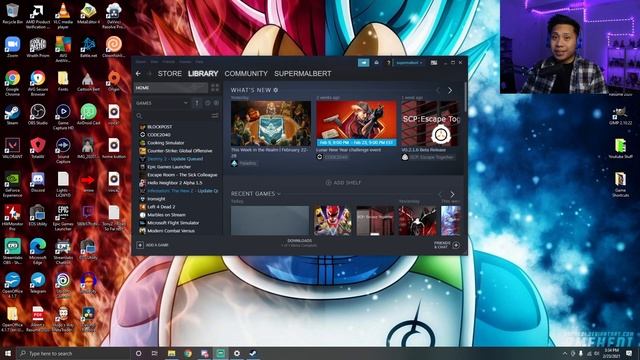Customize What's New with gear icon
Image resolution: width=640 pixels, height=360 pixels.
tap(276, 90)
